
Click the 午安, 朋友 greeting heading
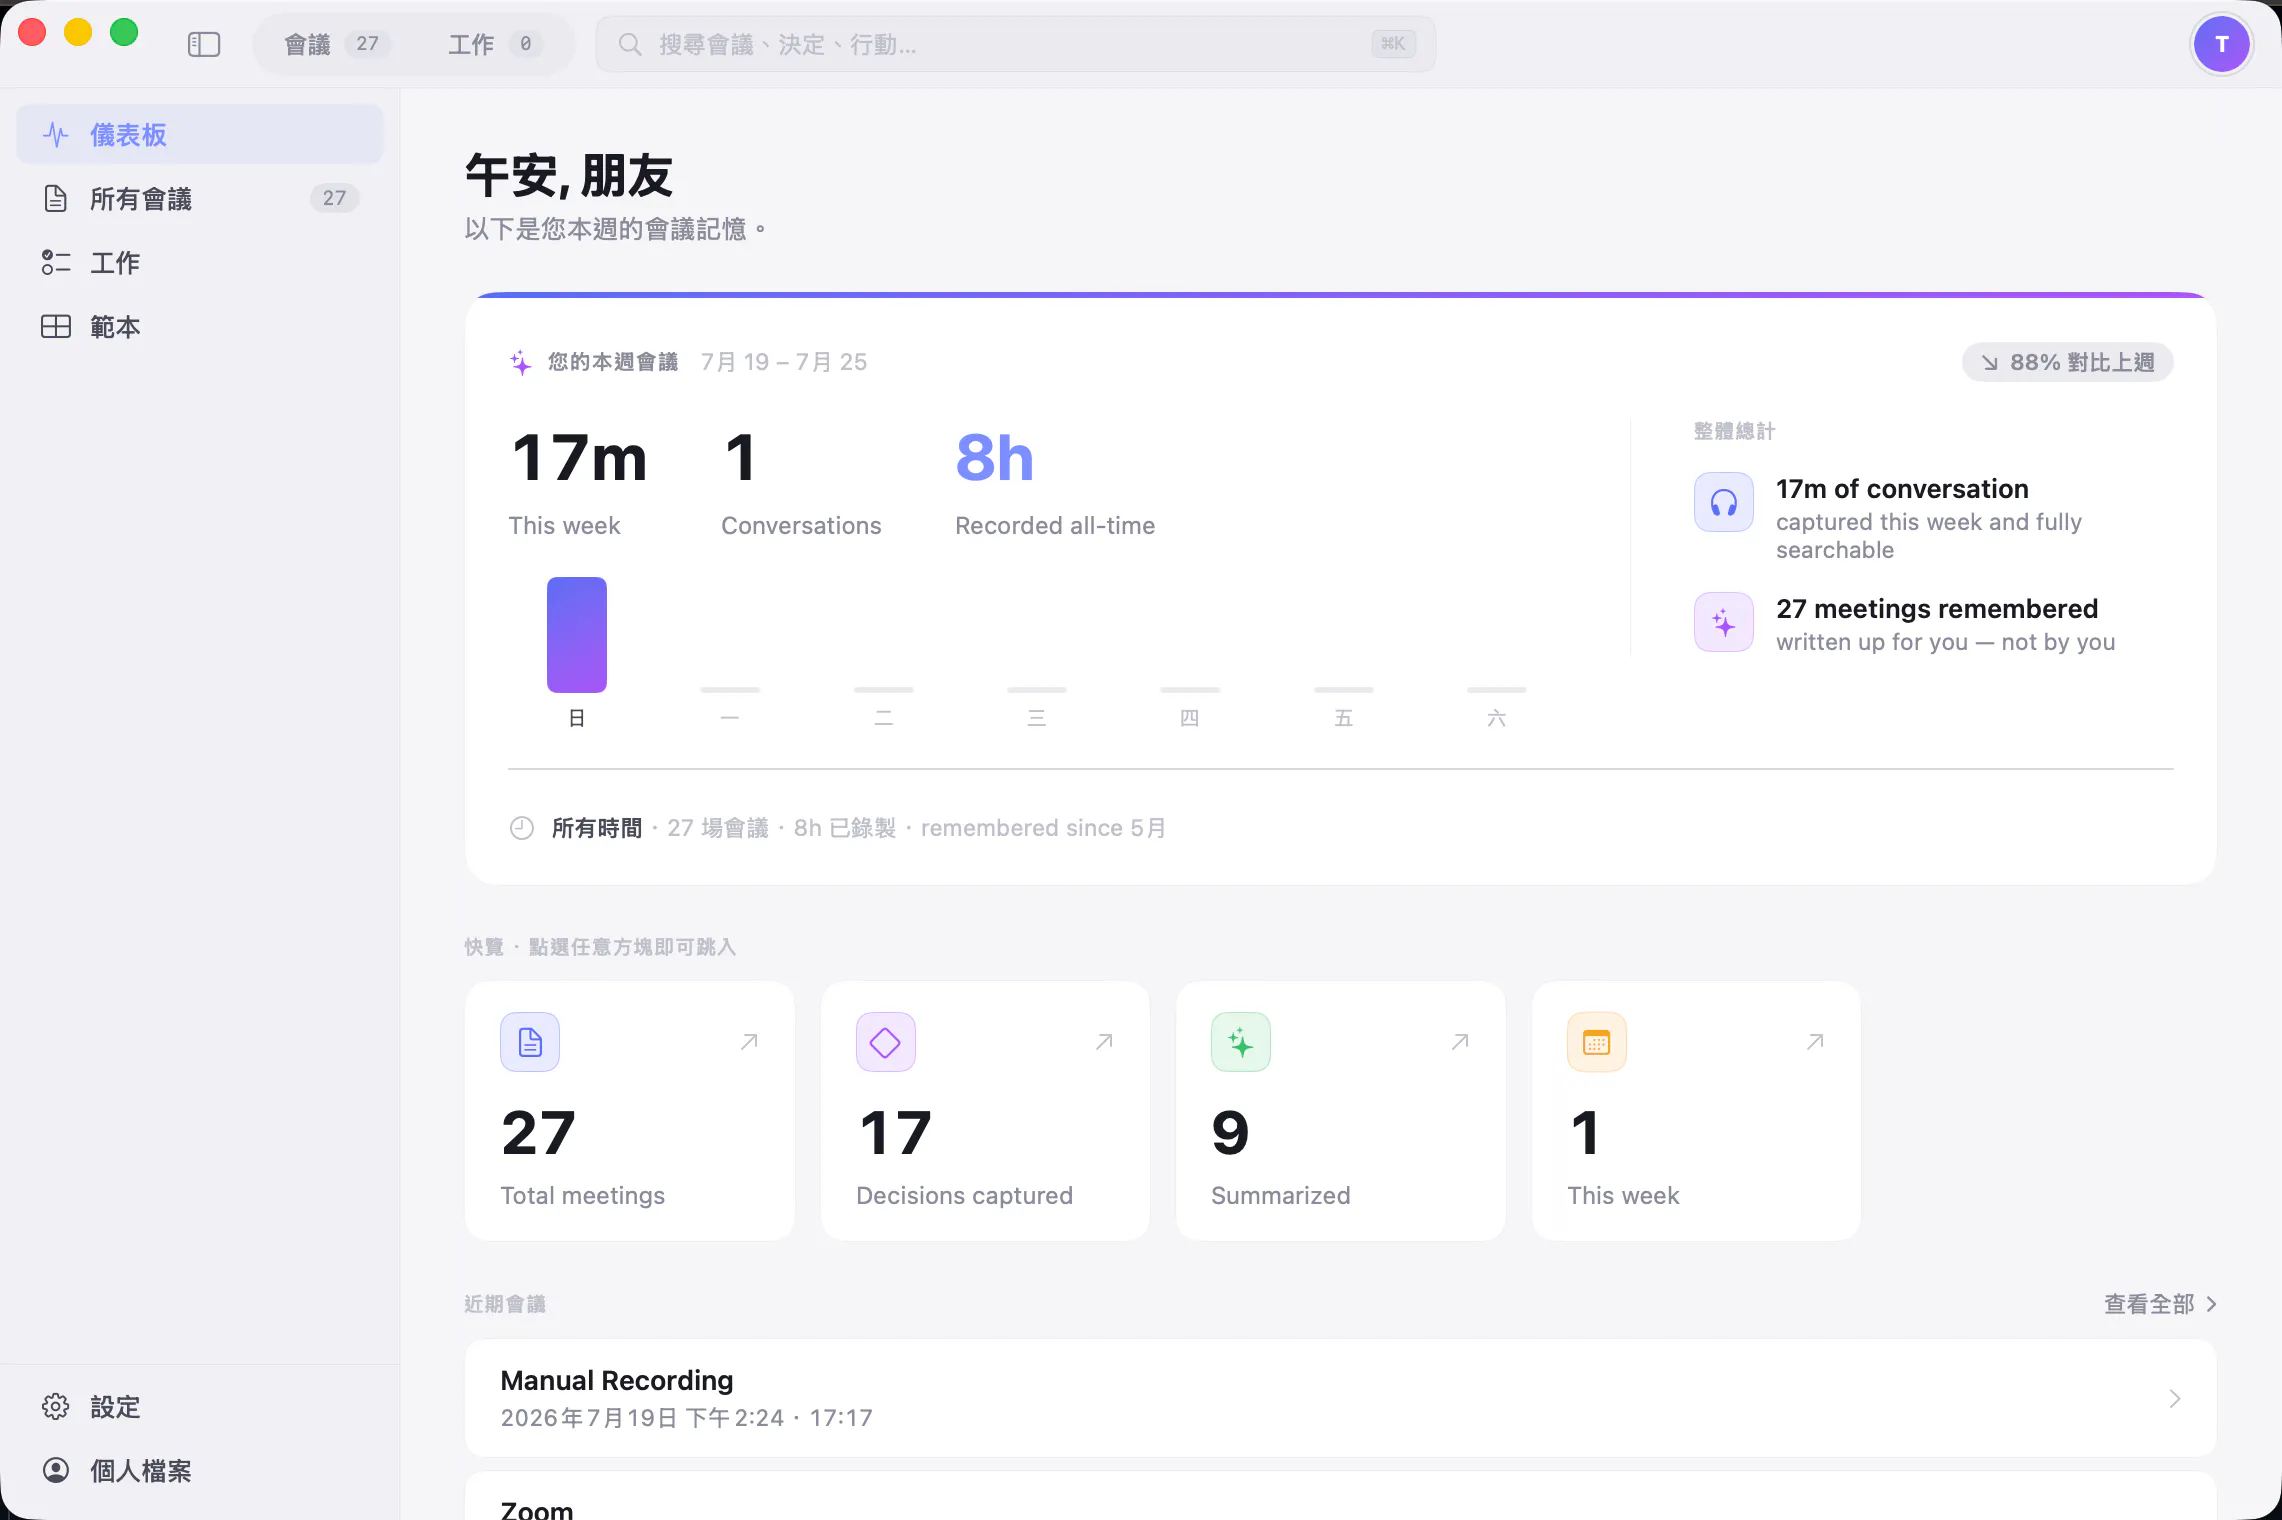[x=569, y=176]
